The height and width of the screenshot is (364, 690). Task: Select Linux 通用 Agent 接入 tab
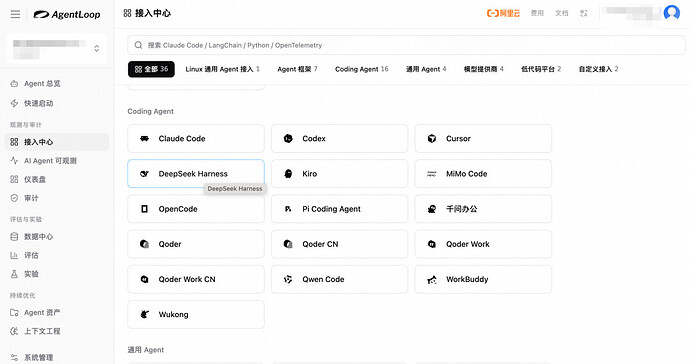222,69
